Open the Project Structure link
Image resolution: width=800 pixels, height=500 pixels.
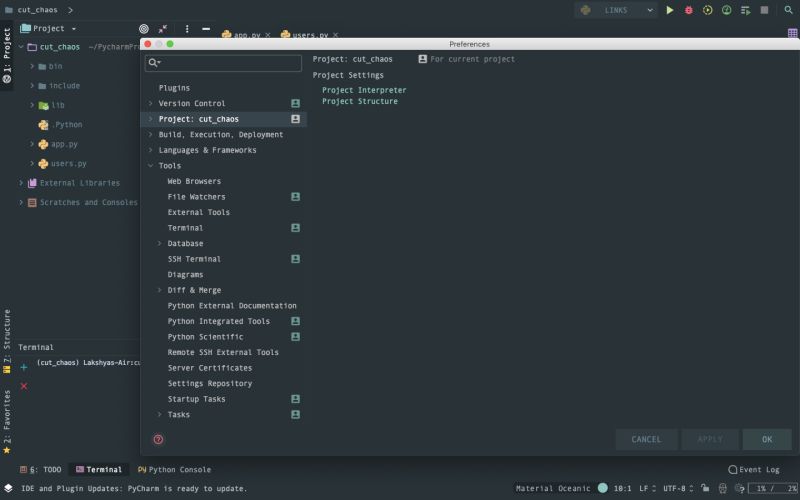tap(360, 101)
